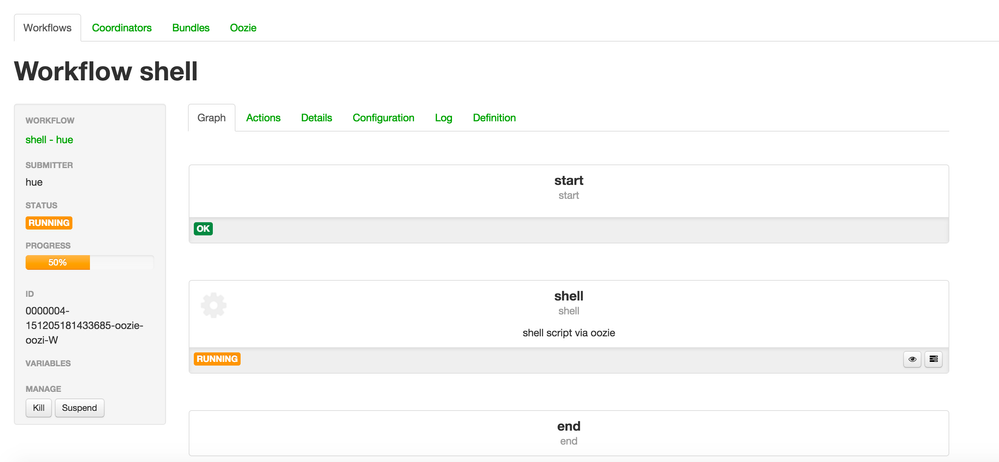Click the RUNNING badge on shell action

point(217,359)
